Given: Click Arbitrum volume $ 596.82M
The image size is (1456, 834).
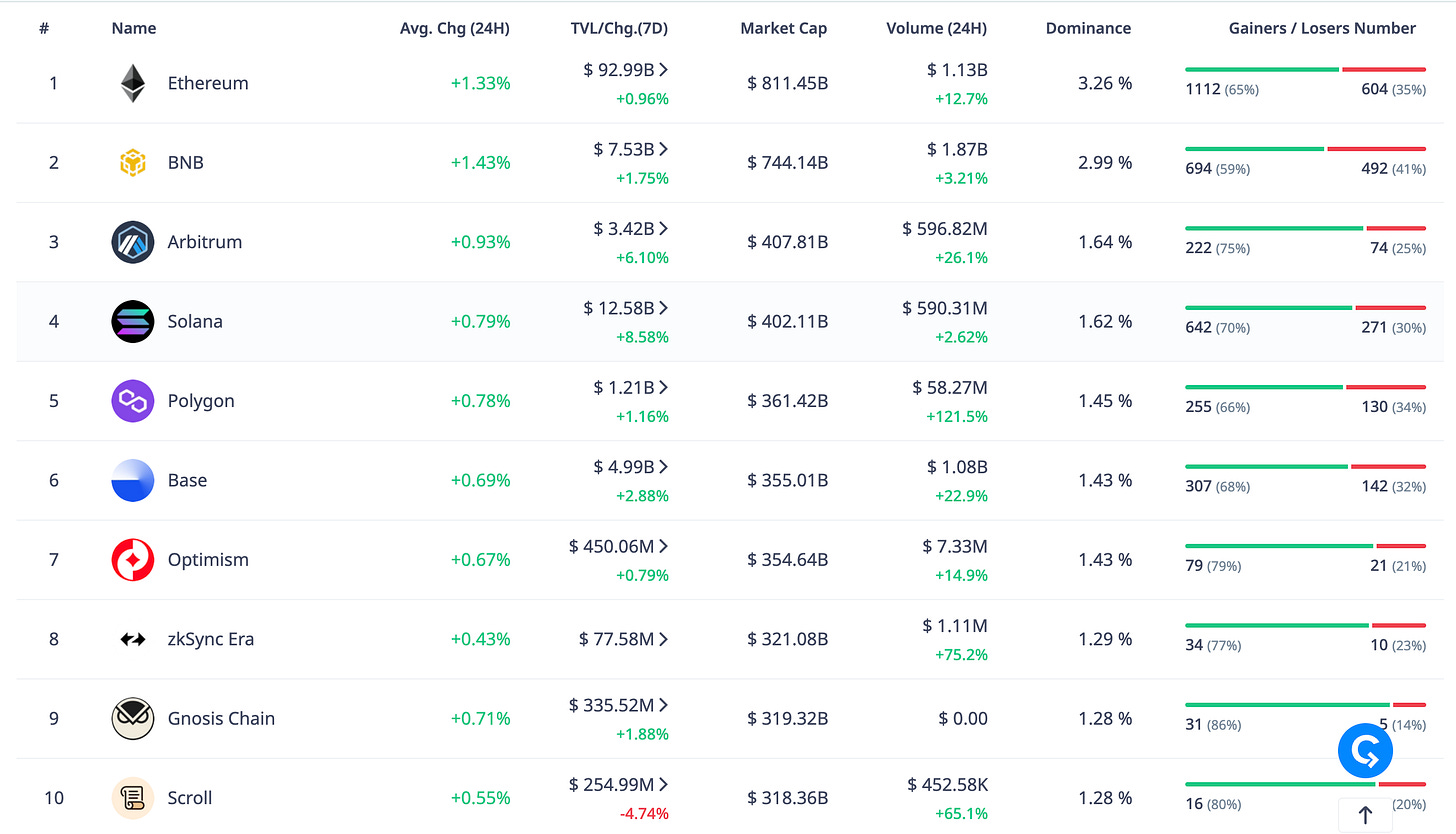Looking at the screenshot, I should coord(944,228).
